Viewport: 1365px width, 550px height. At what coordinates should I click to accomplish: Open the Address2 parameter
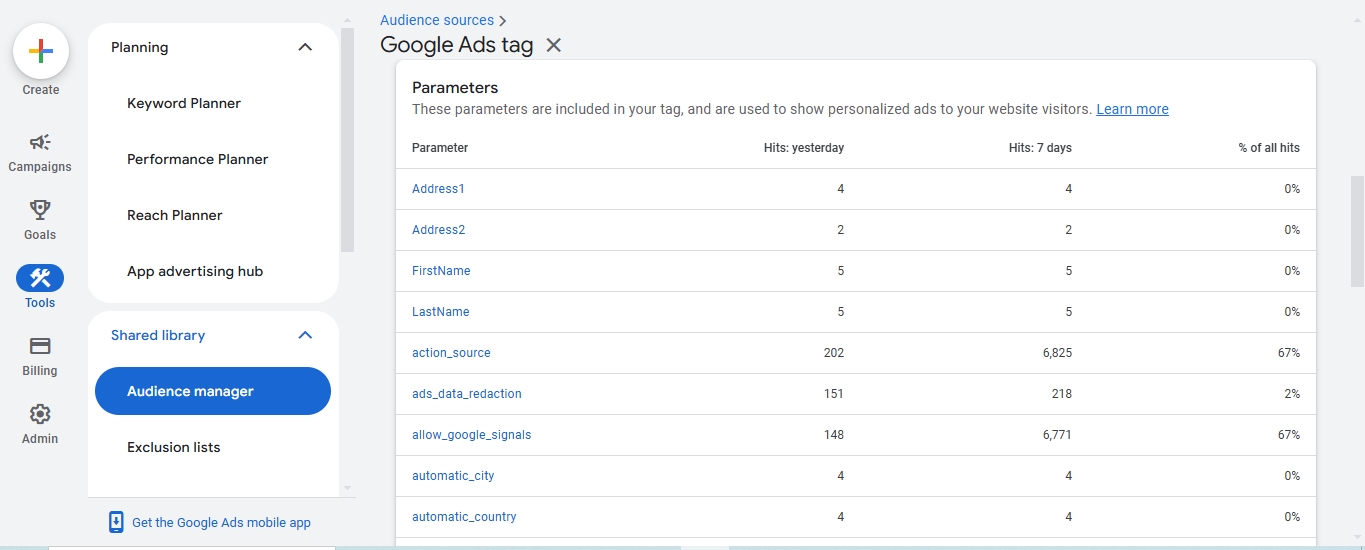pos(438,230)
